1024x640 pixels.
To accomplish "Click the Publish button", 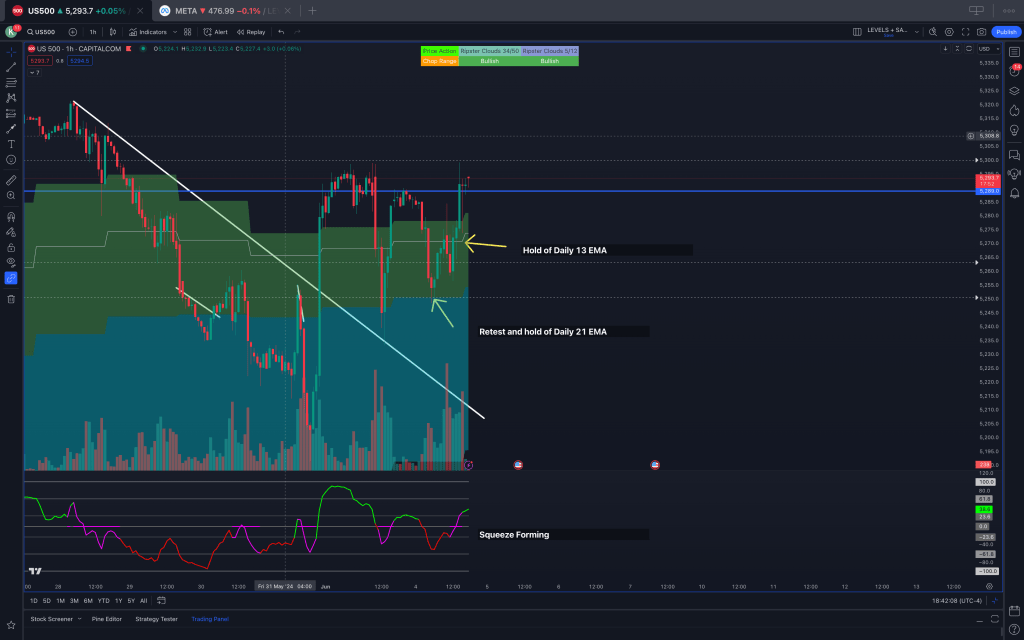I will tap(1005, 32).
